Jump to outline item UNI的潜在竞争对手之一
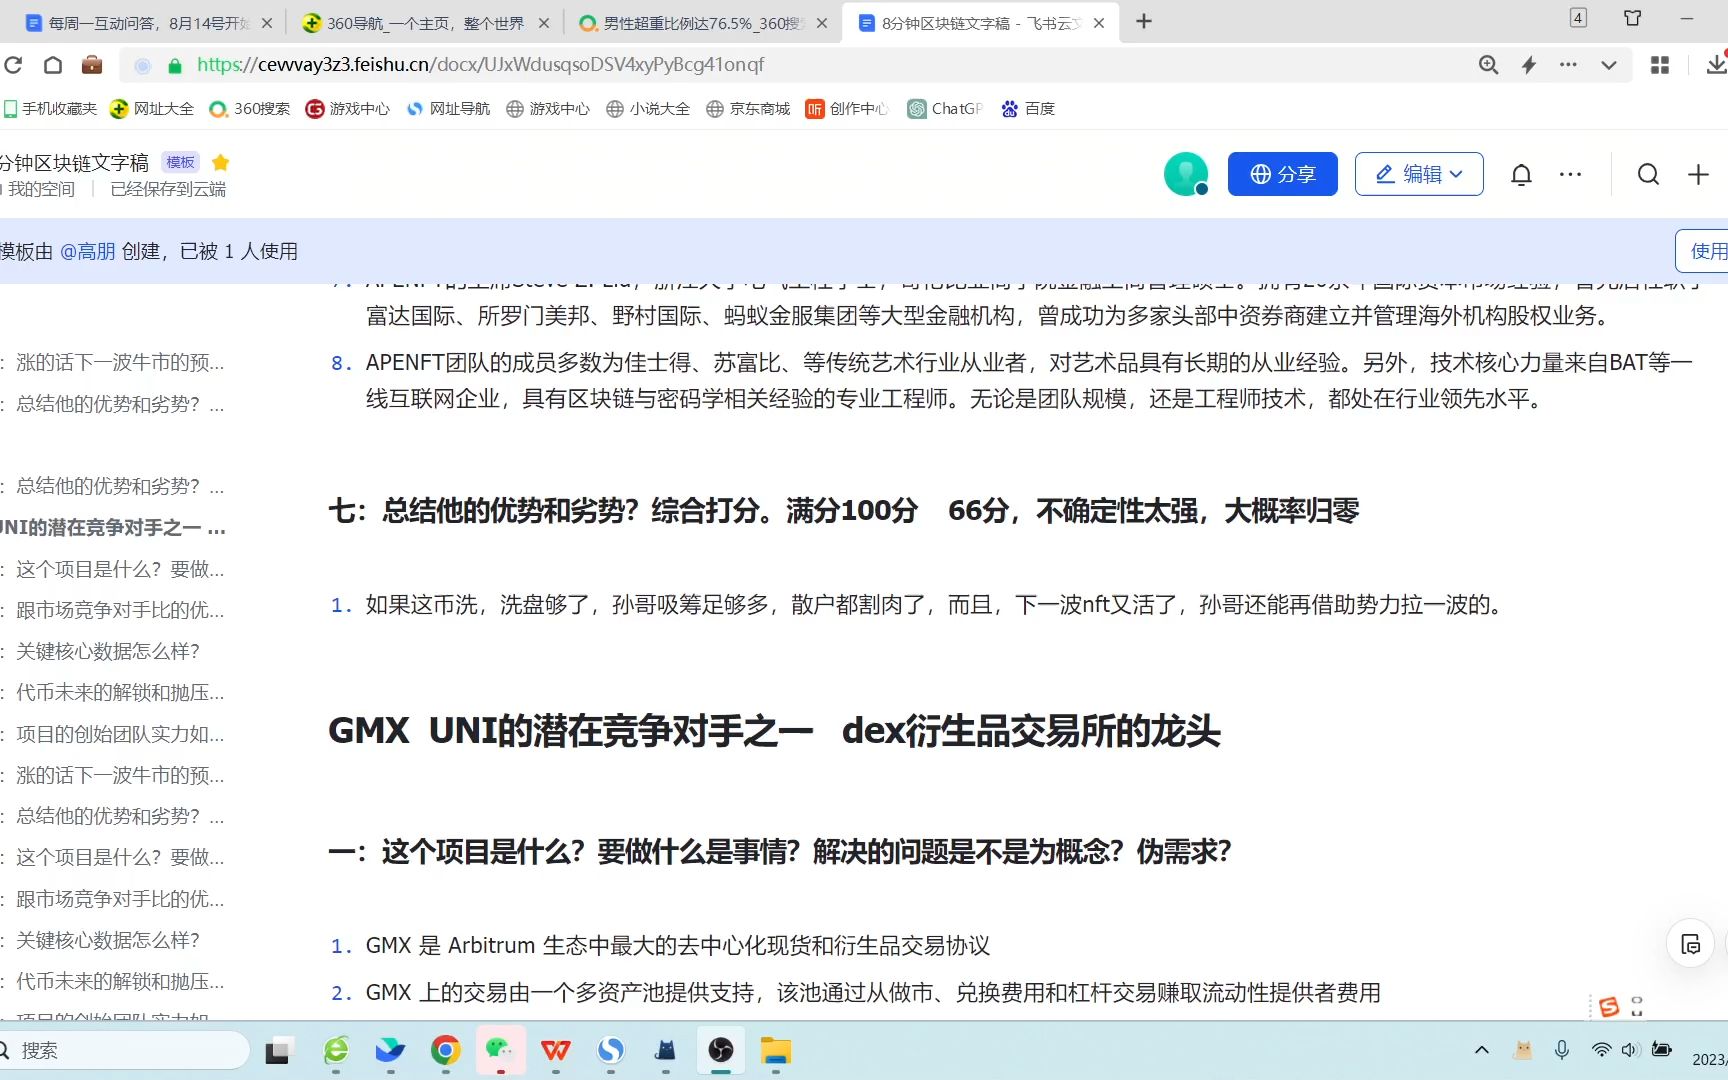Viewport: 1728px width, 1080px height. coord(113,527)
